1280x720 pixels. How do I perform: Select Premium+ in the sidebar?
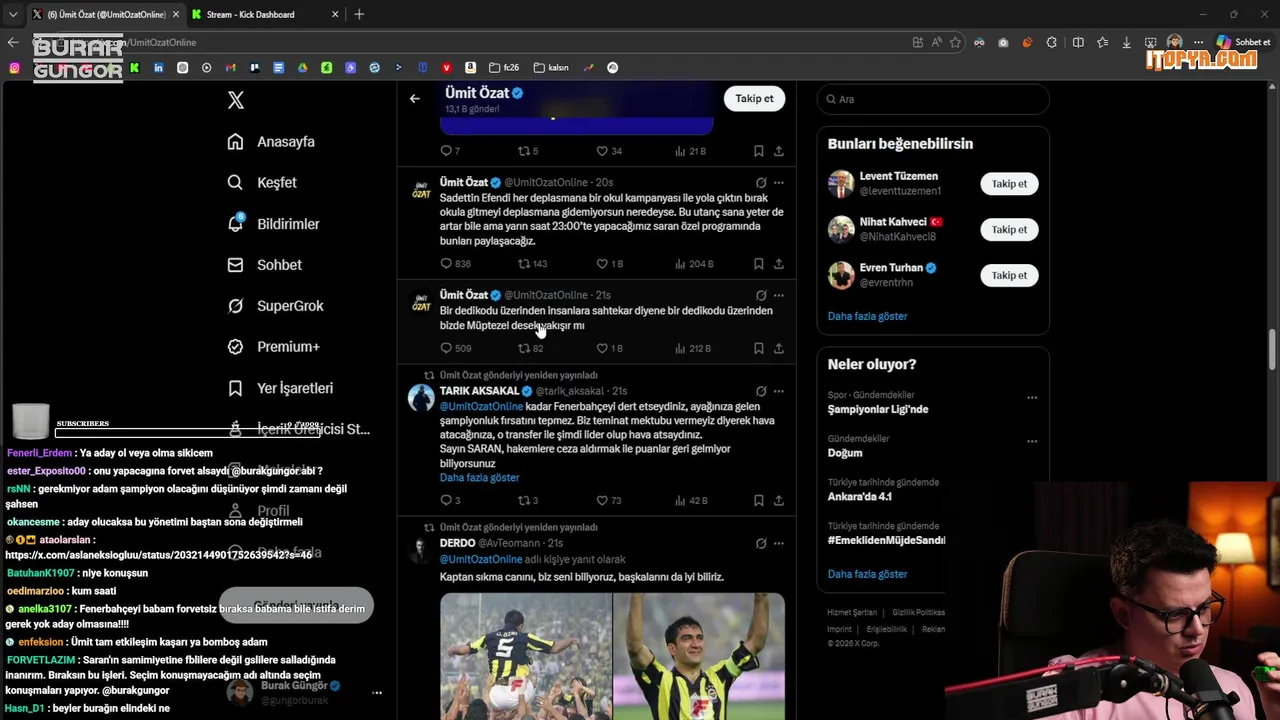click(273, 347)
